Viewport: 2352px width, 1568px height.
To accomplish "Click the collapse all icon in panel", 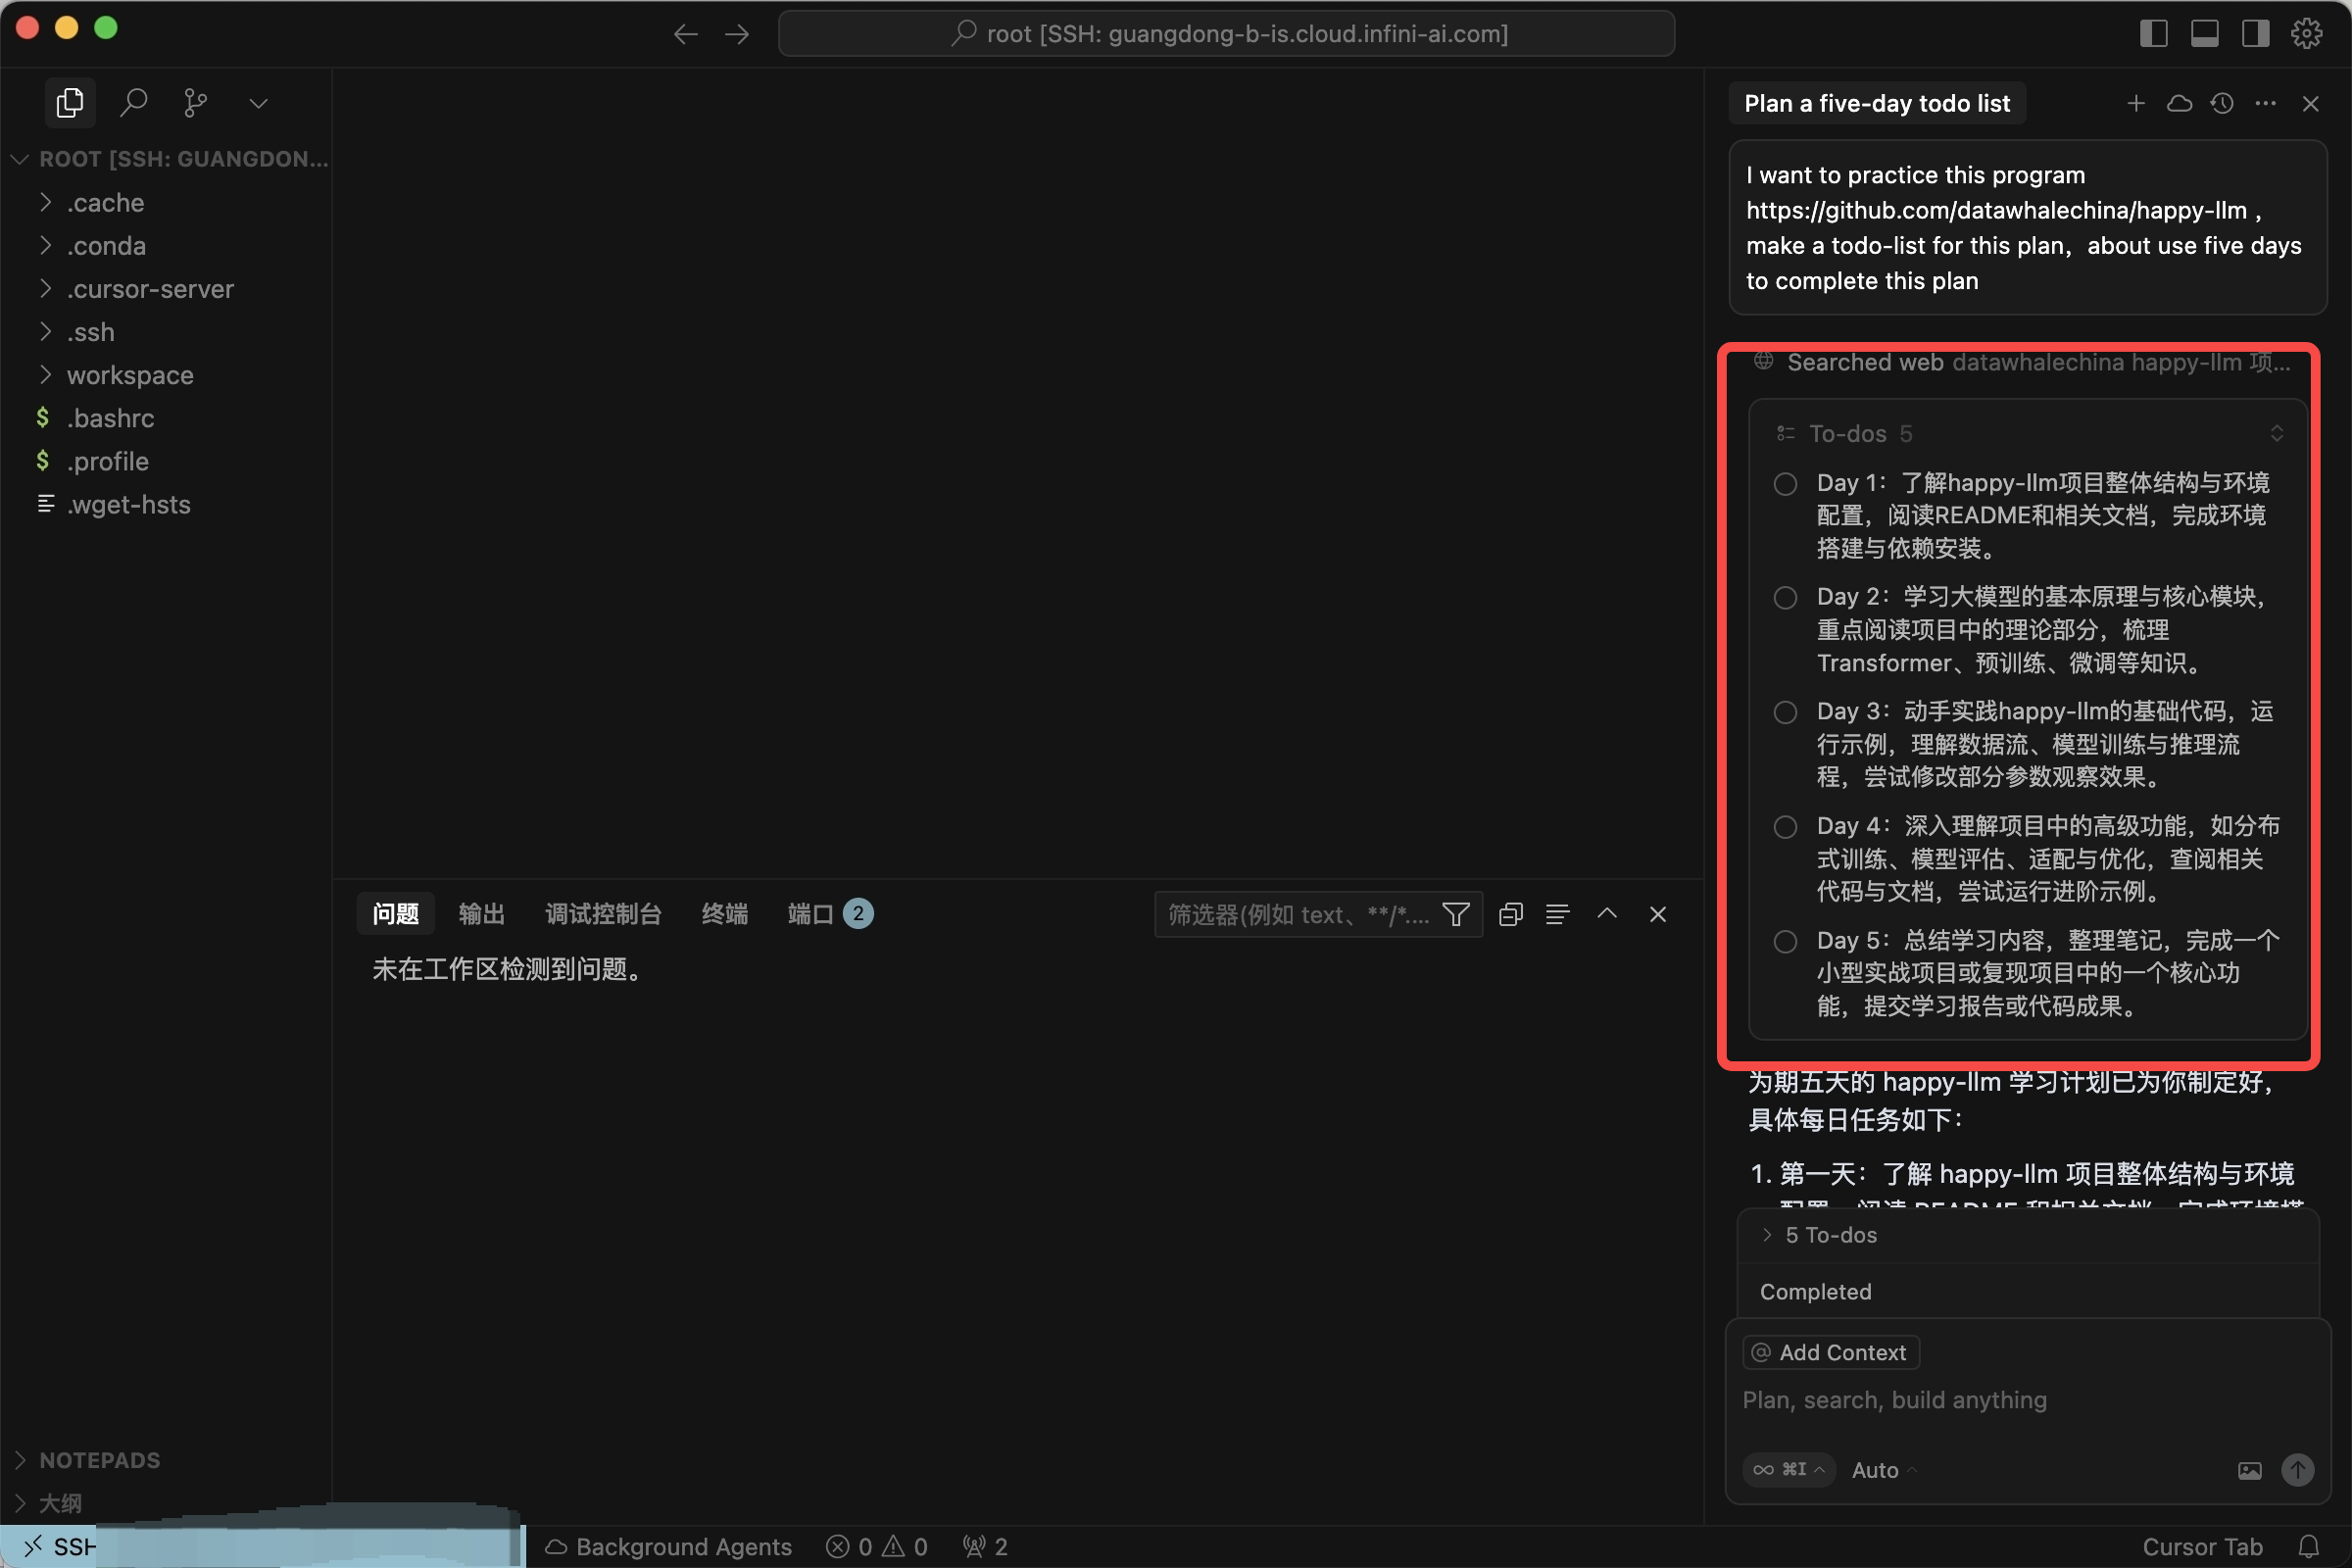I will tap(1511, 914).
